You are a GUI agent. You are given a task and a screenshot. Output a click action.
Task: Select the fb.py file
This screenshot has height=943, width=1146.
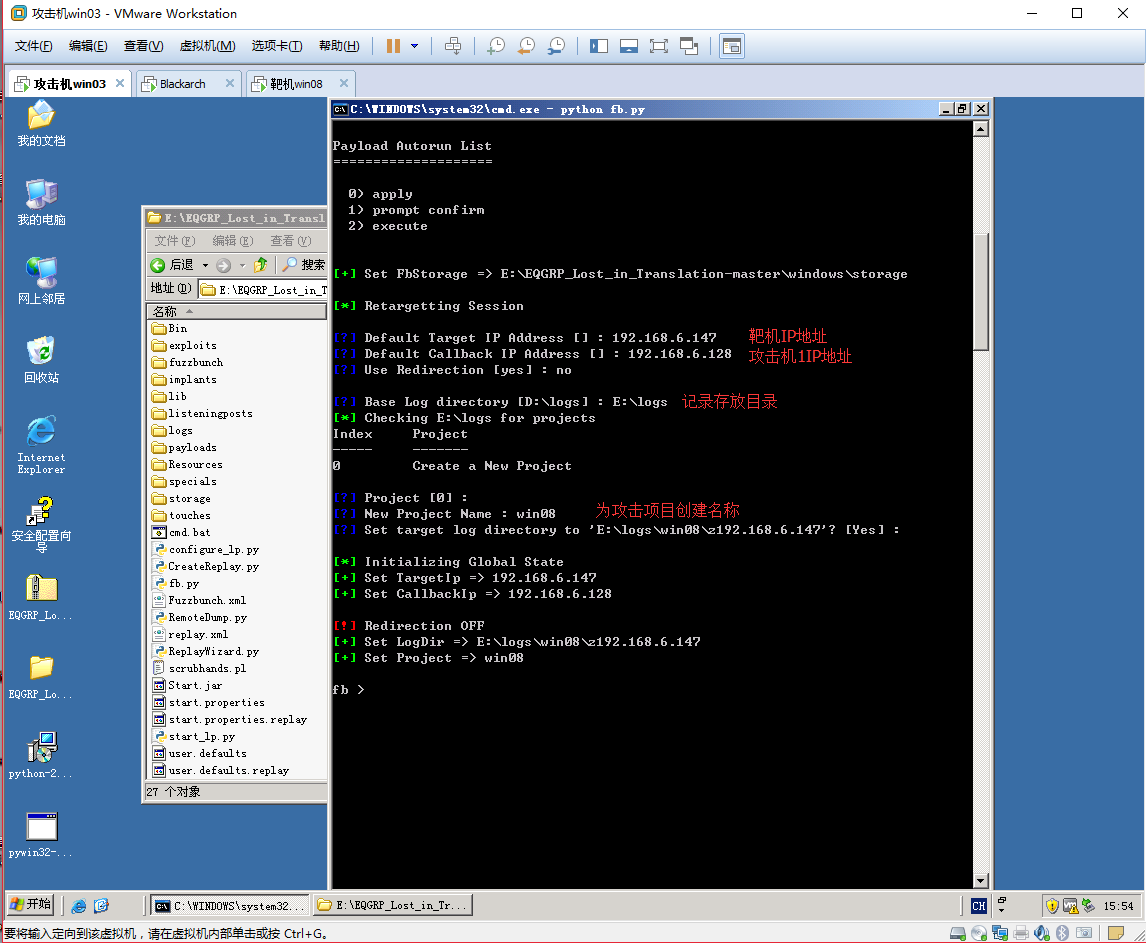[x=175, y=583]
